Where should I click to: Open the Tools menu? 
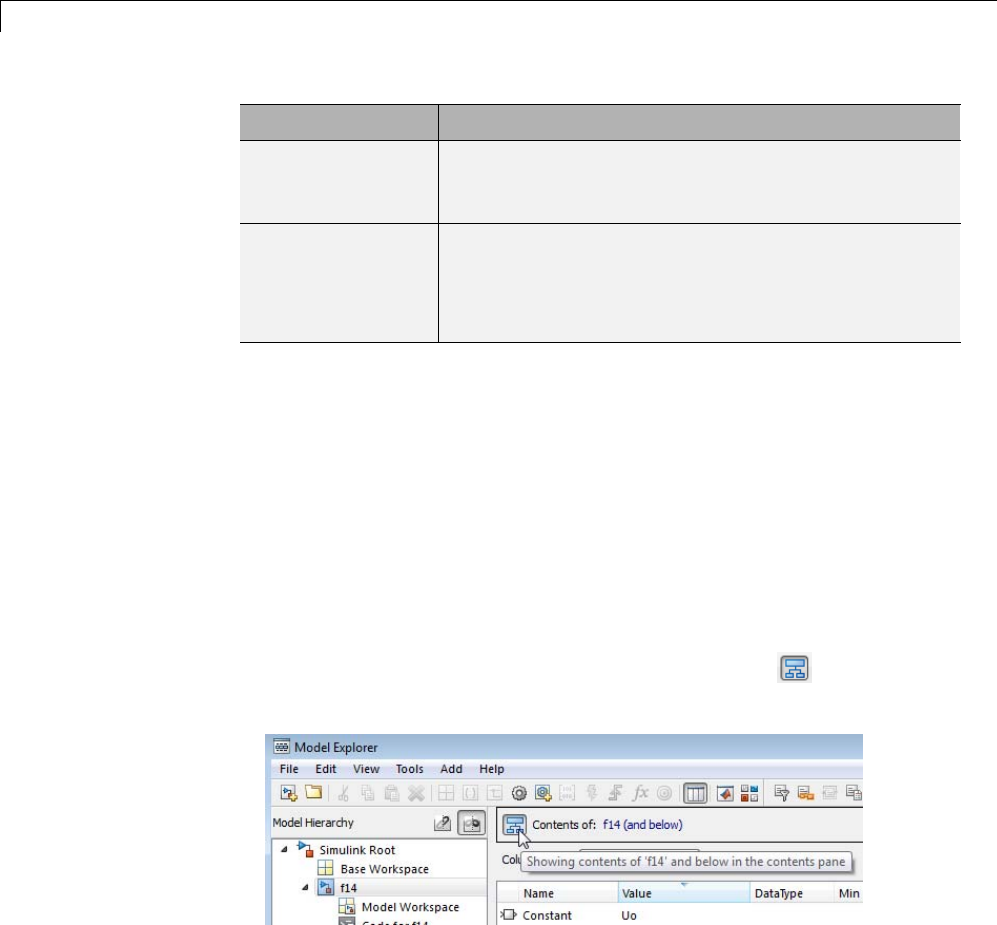click(409, 769)
